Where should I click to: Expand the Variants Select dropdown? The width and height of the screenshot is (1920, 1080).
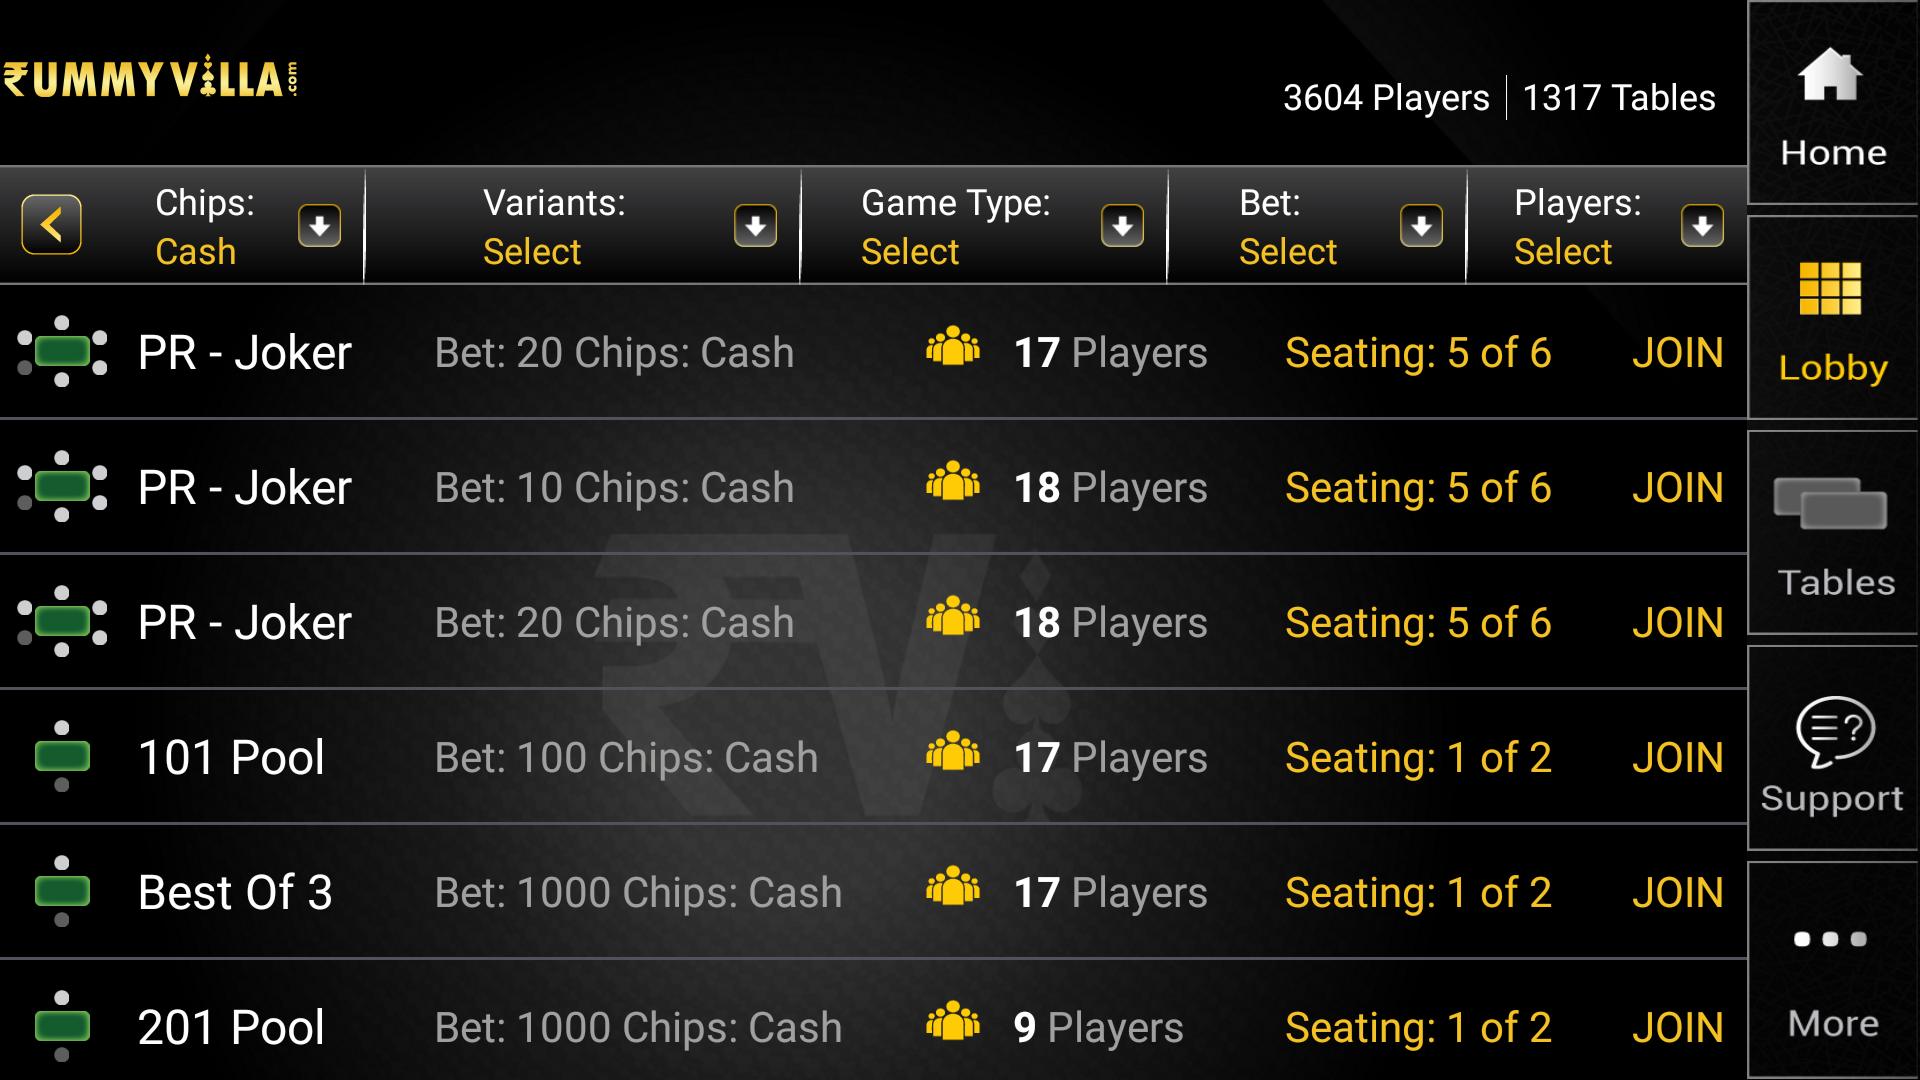pos(757,225)
